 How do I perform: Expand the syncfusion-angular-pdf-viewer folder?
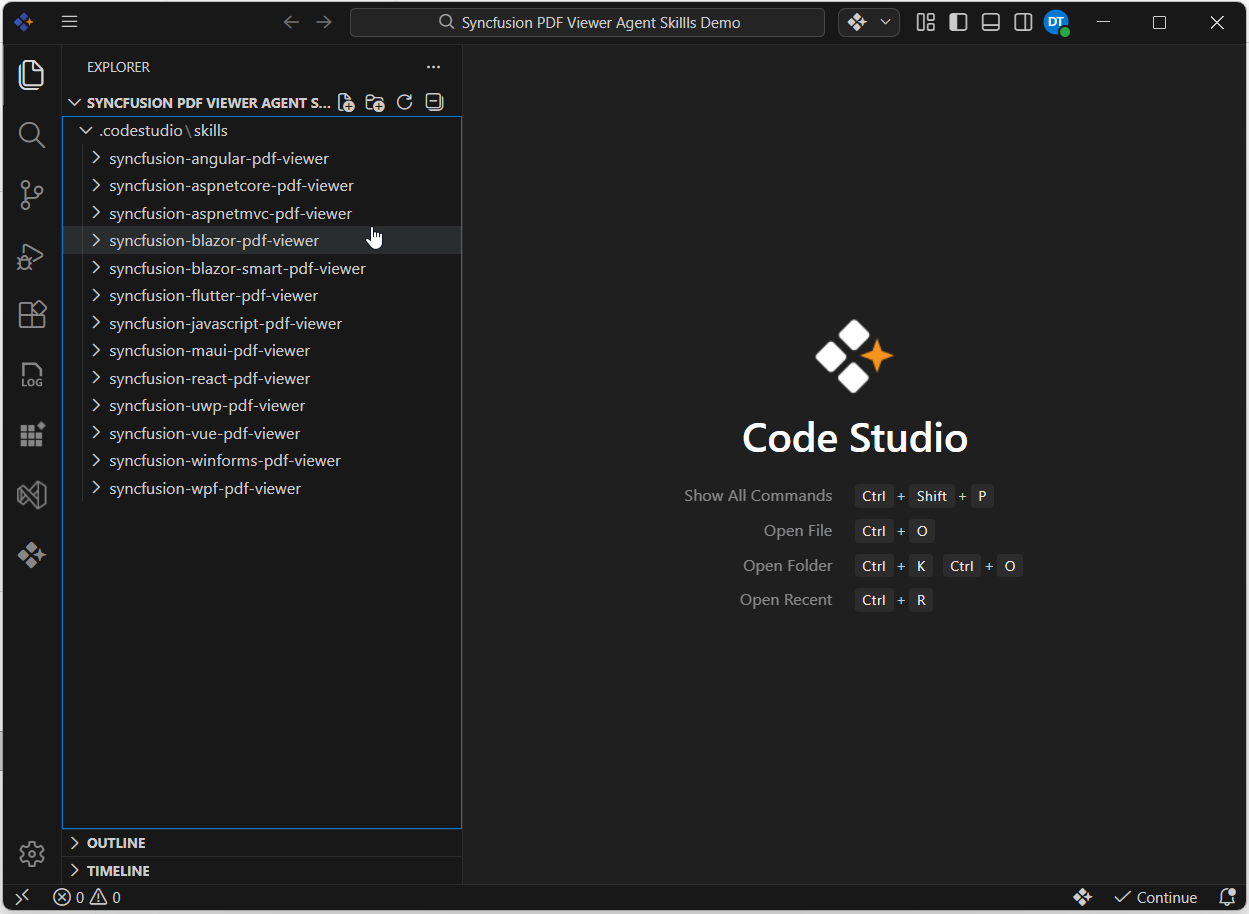[x=97, y=158]
